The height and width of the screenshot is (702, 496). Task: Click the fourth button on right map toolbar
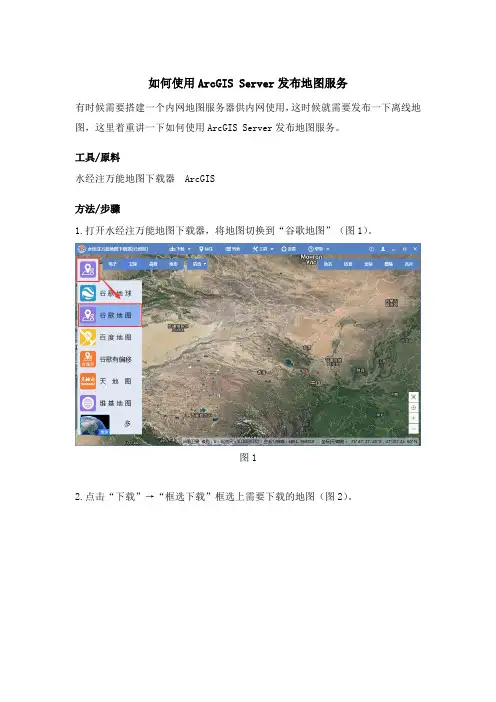pos(389,264)
